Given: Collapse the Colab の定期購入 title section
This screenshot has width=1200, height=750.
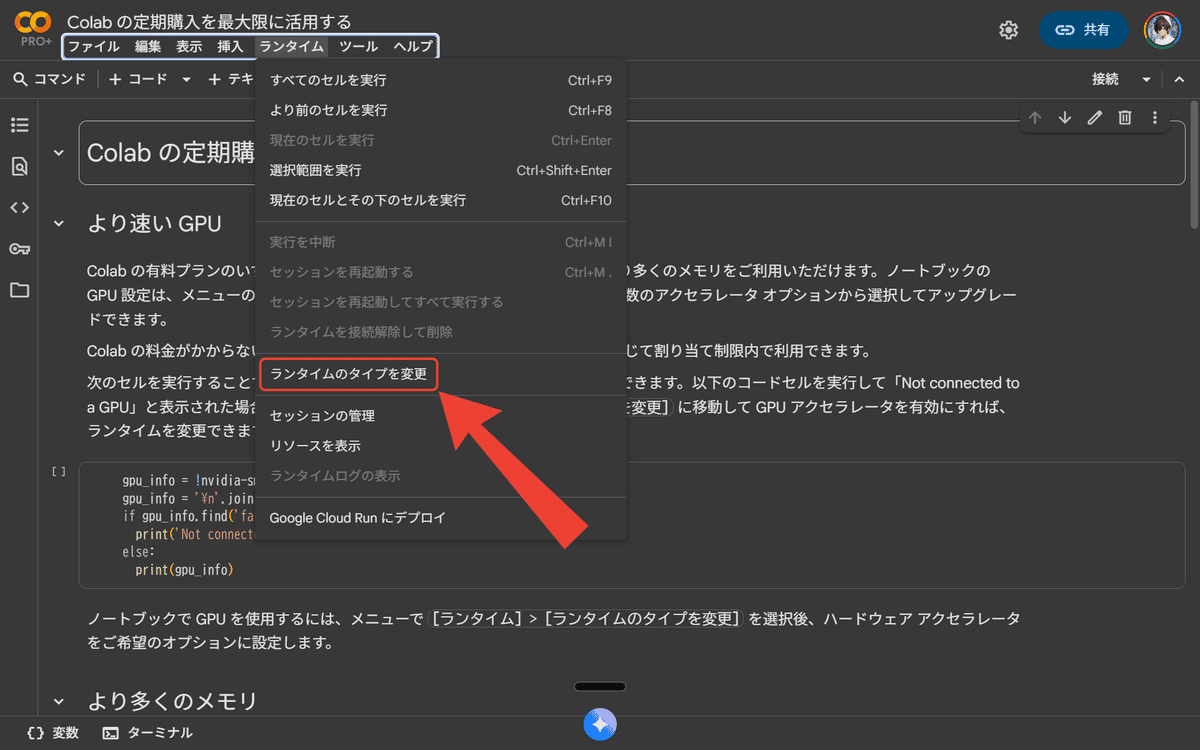Looking at the screenshot, I should pos(58,153).
